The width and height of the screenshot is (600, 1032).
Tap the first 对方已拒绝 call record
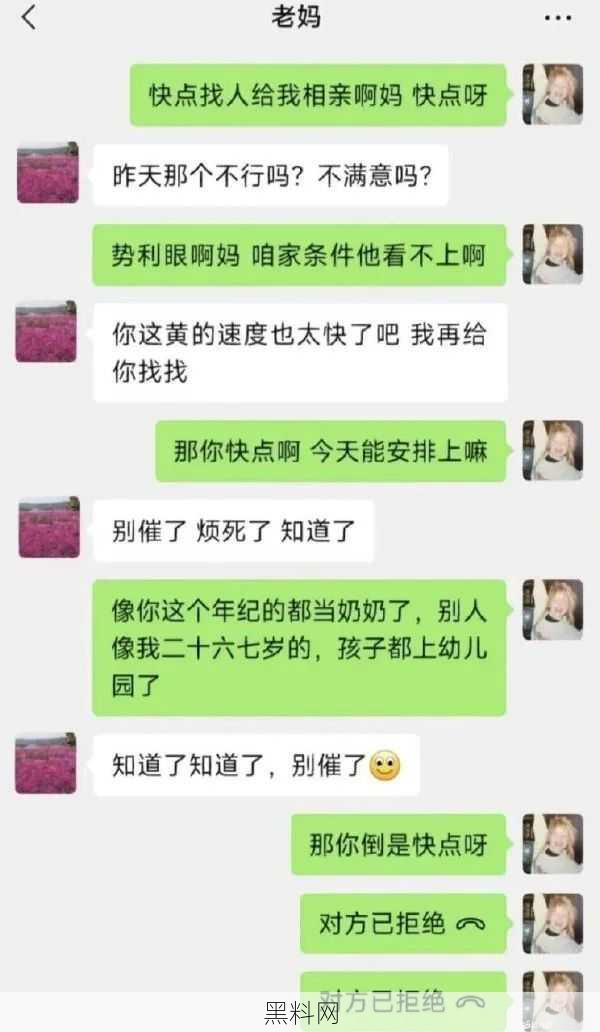coord(403,923)
